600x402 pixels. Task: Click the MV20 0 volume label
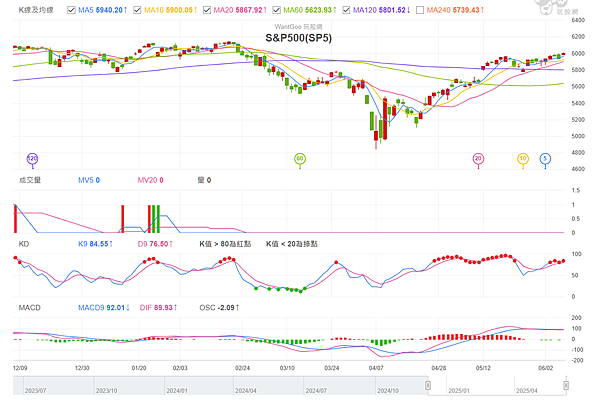(150, 180)
